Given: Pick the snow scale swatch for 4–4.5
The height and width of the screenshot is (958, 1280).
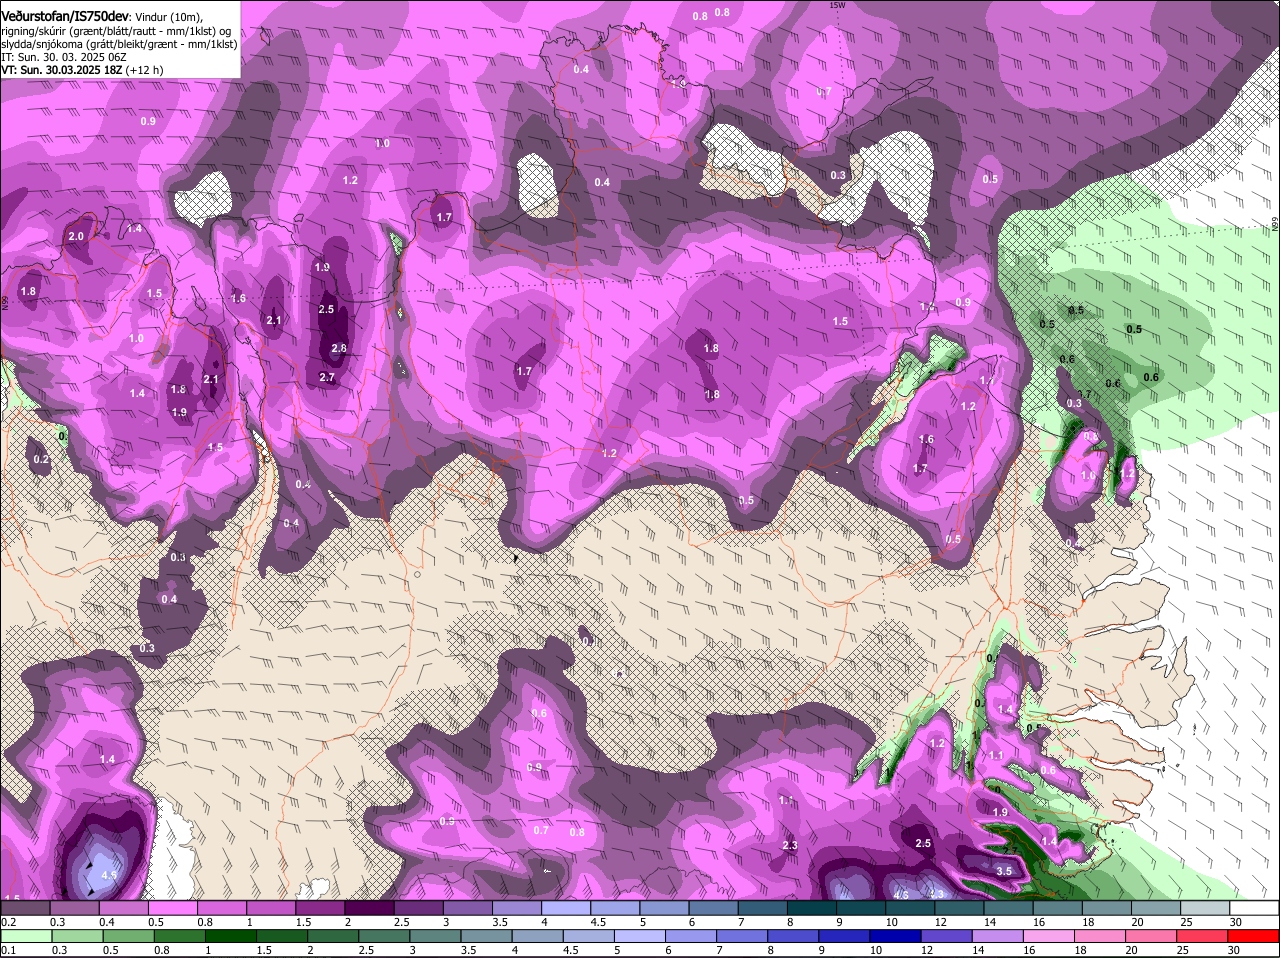Looking at the screenshot, I should pos(564,907).
